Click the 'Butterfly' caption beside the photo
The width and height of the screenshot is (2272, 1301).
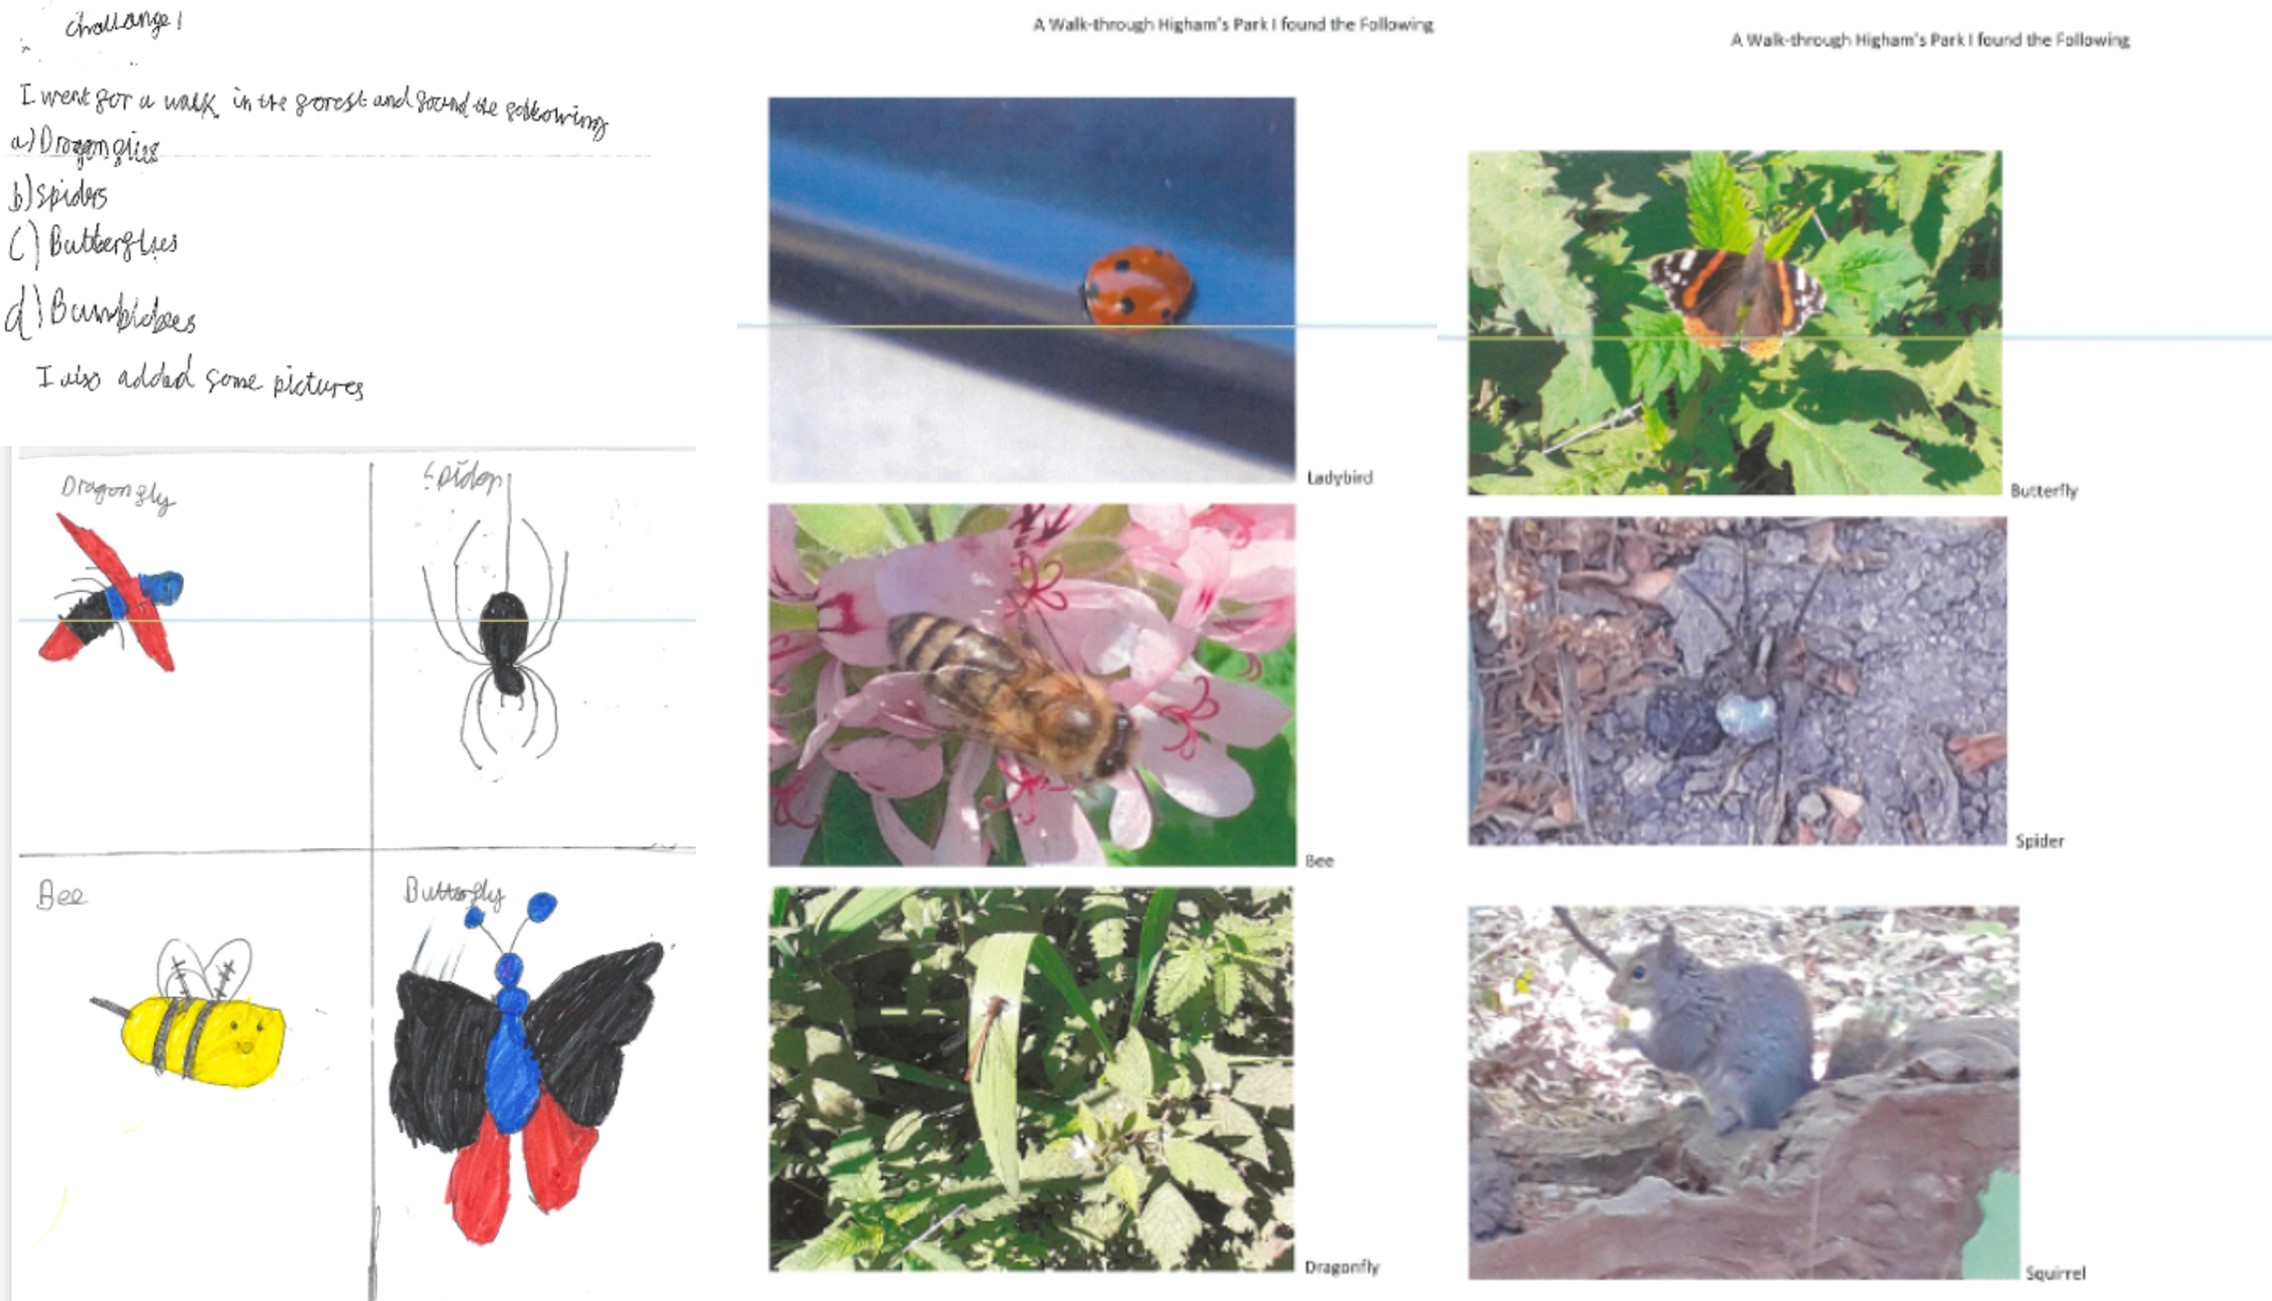pos(2044,491)
